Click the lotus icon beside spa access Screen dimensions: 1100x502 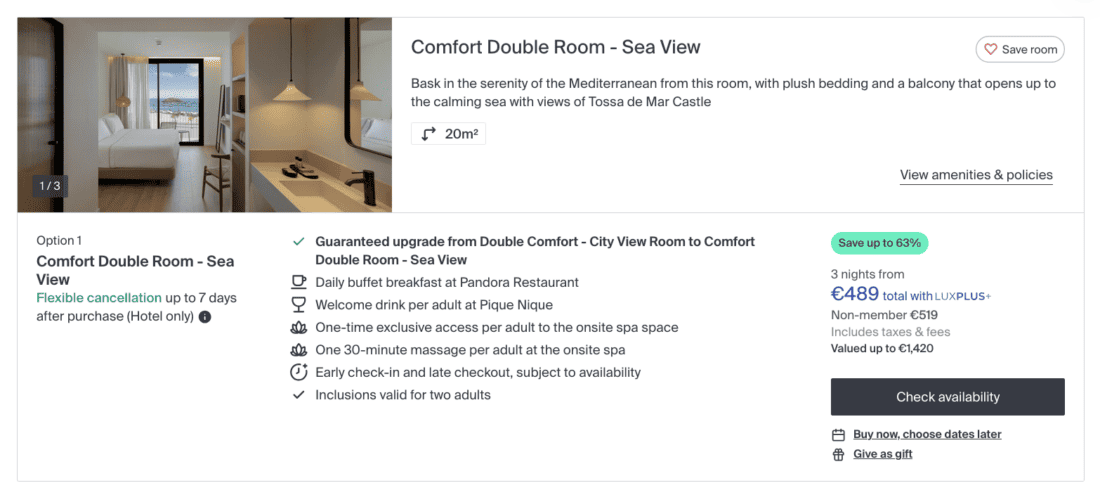point(298,327)
